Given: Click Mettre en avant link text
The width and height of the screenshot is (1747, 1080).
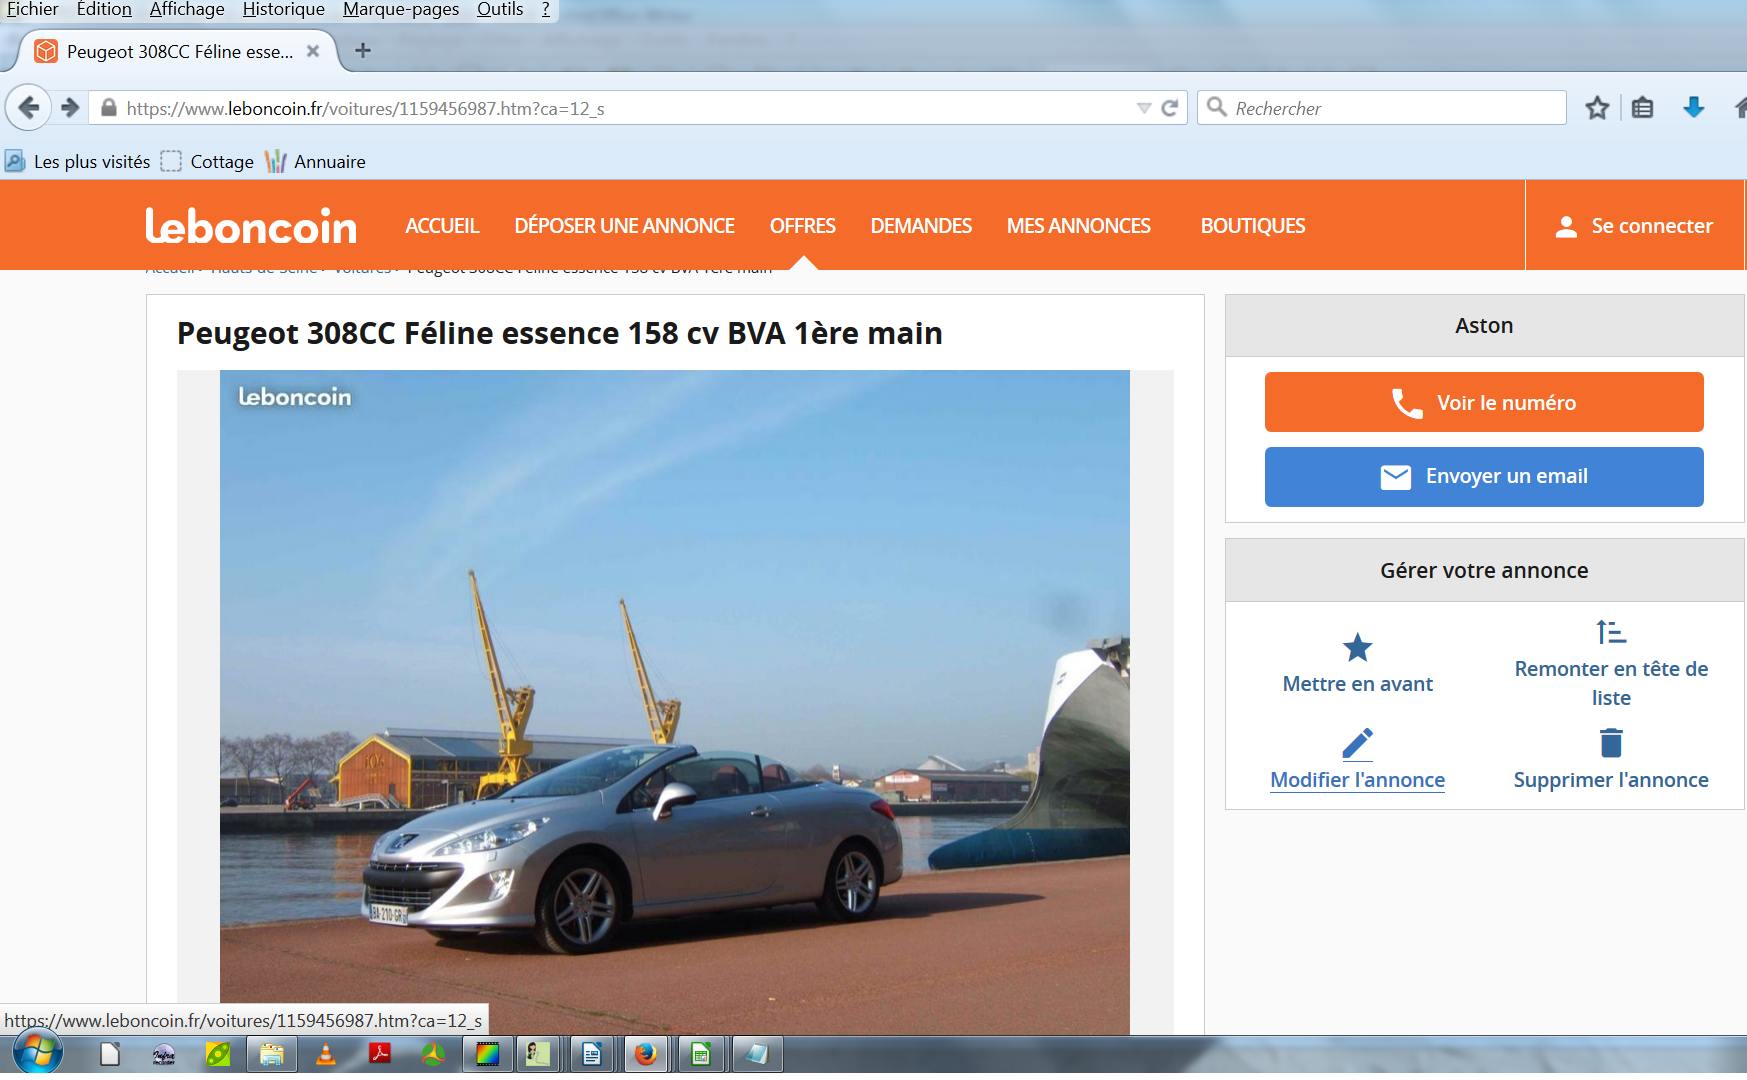Looking at the screenshot, I should (1357, 684).
